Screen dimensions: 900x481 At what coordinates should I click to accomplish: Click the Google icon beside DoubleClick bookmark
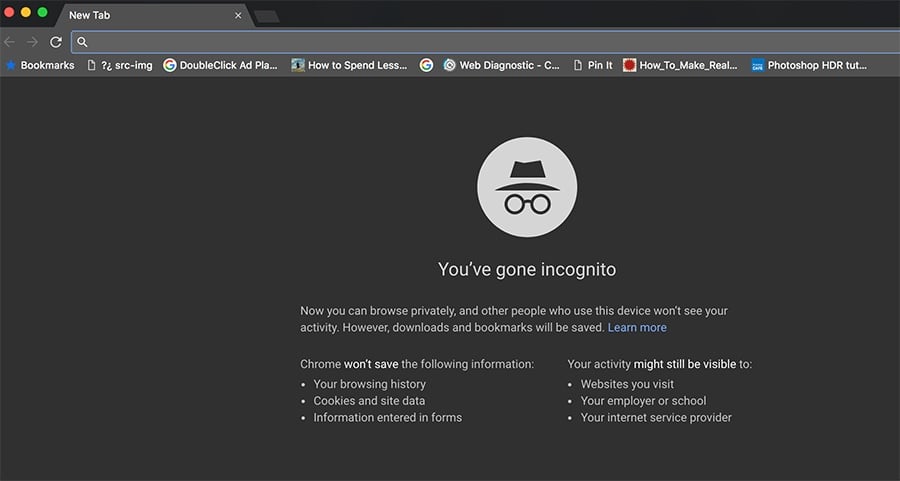click(169, 65)
